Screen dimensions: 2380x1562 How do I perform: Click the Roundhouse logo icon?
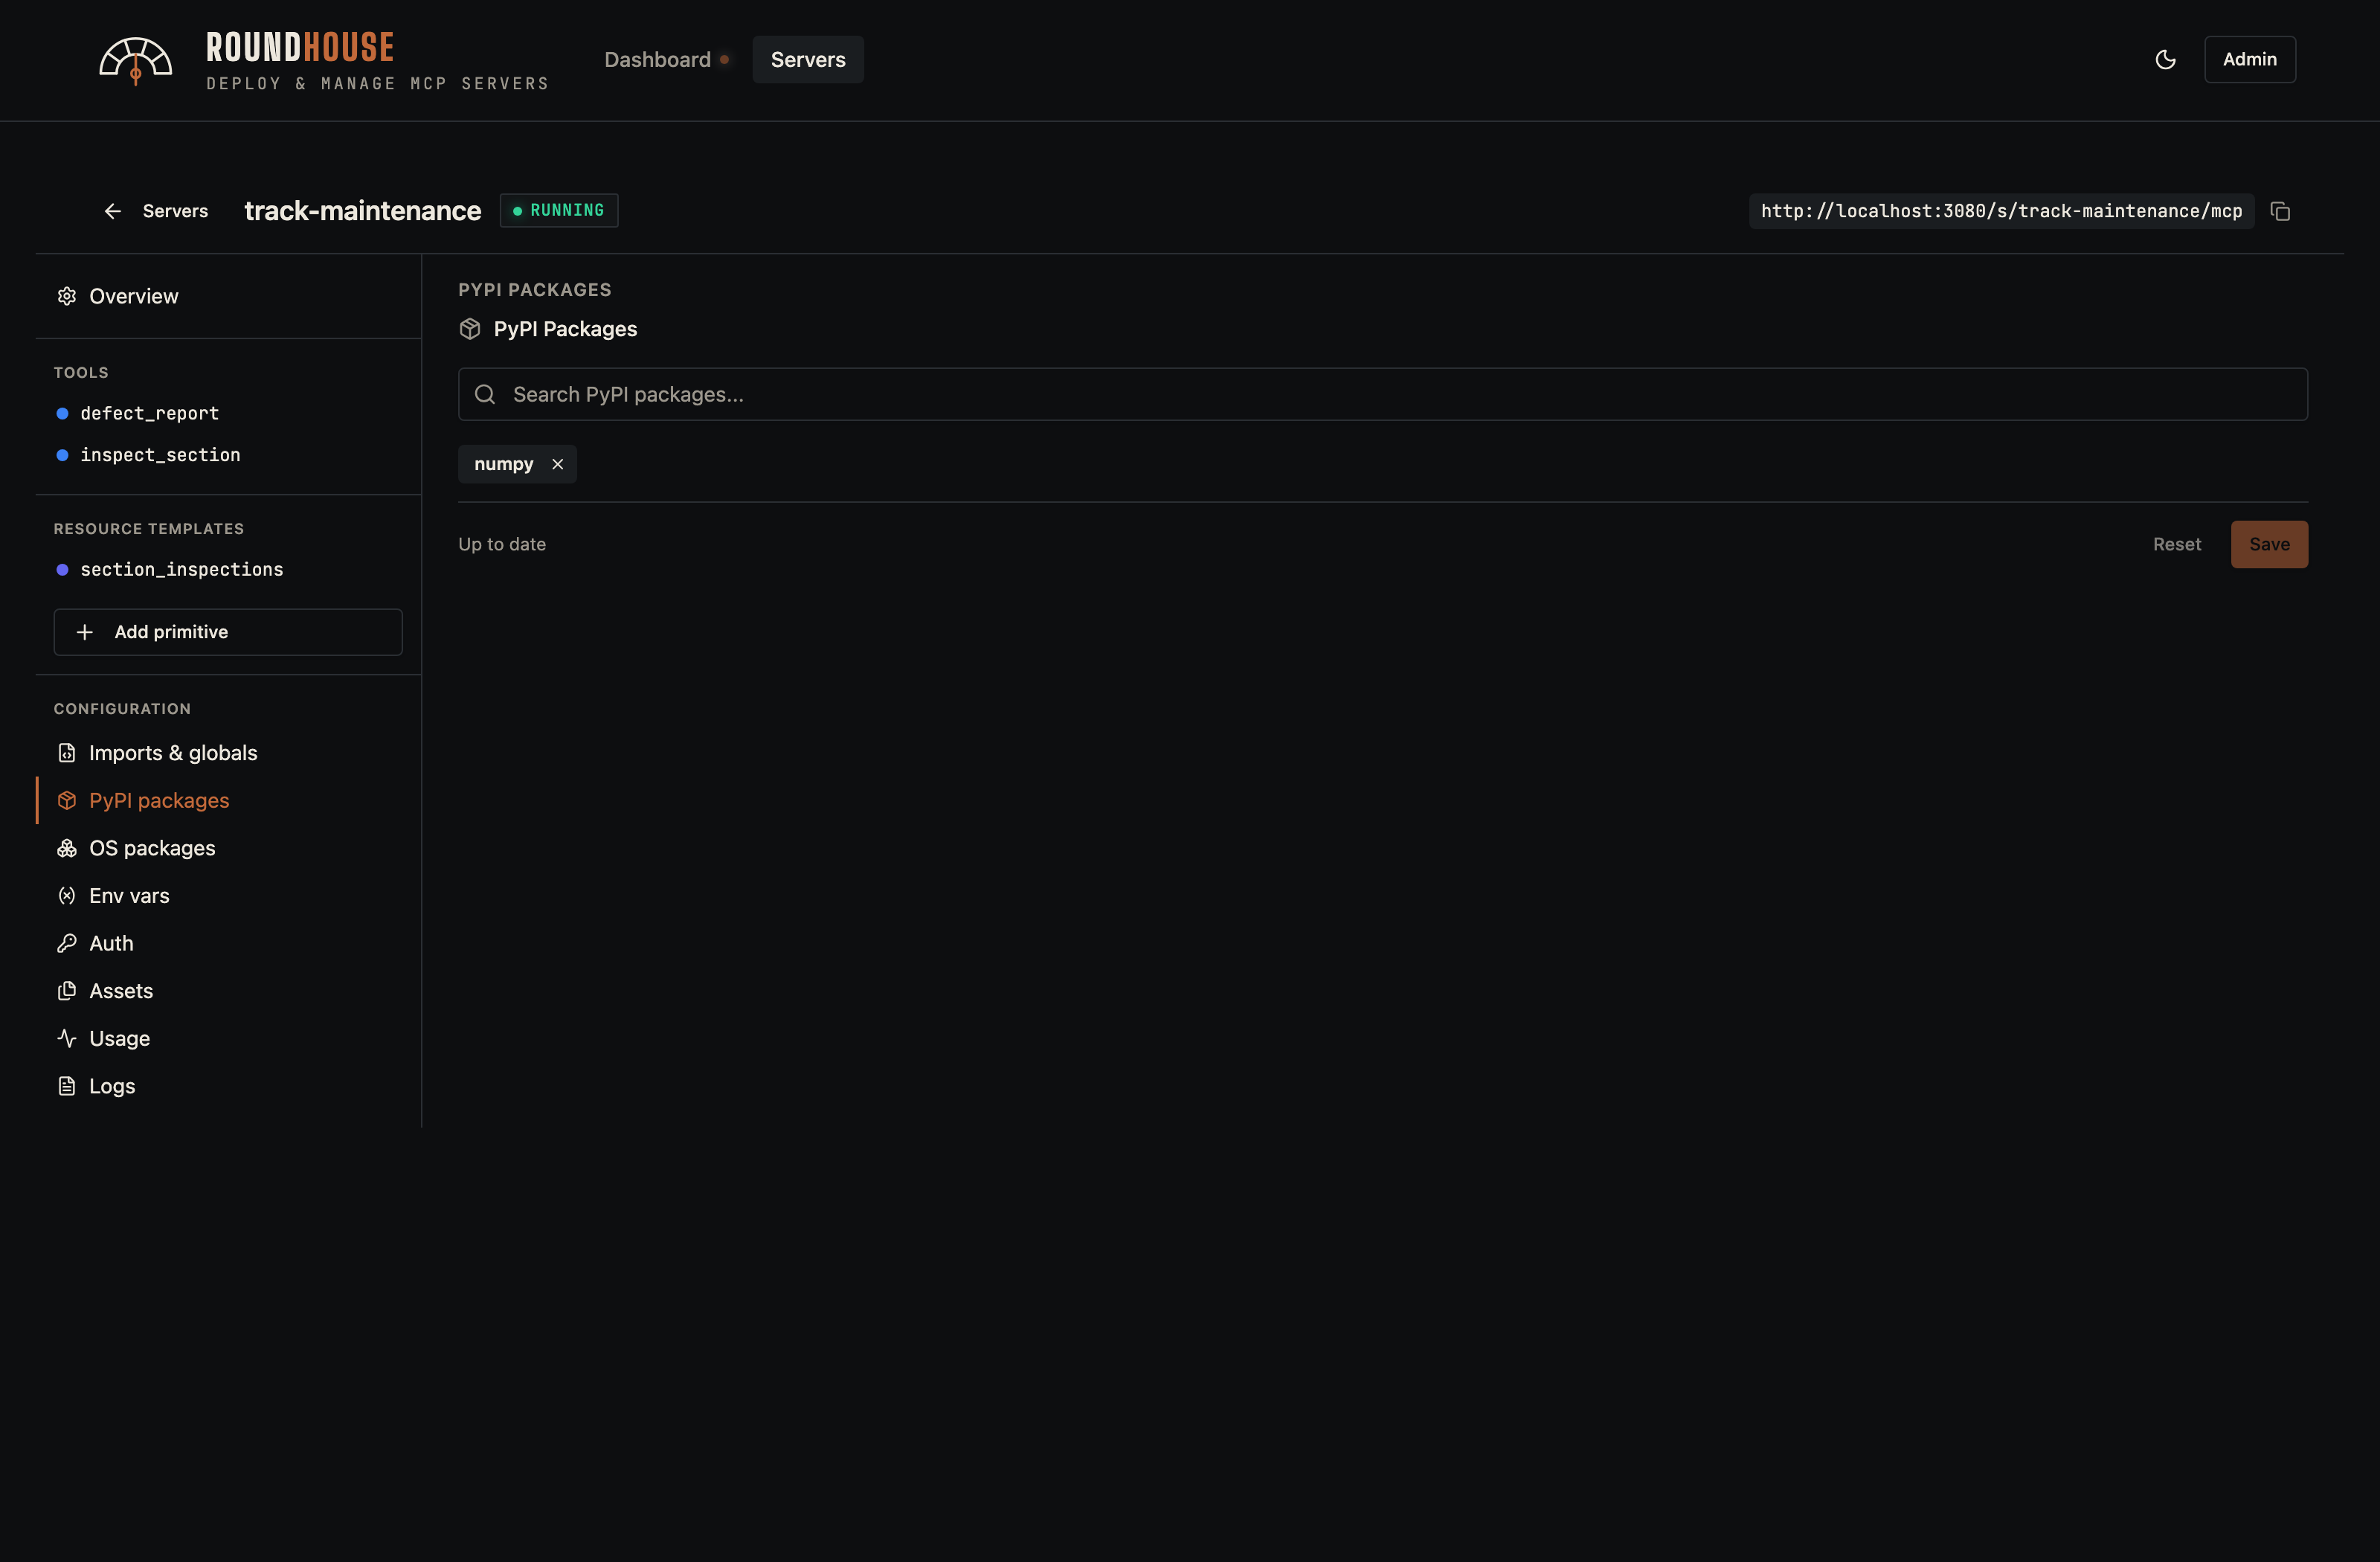[135, 60]
